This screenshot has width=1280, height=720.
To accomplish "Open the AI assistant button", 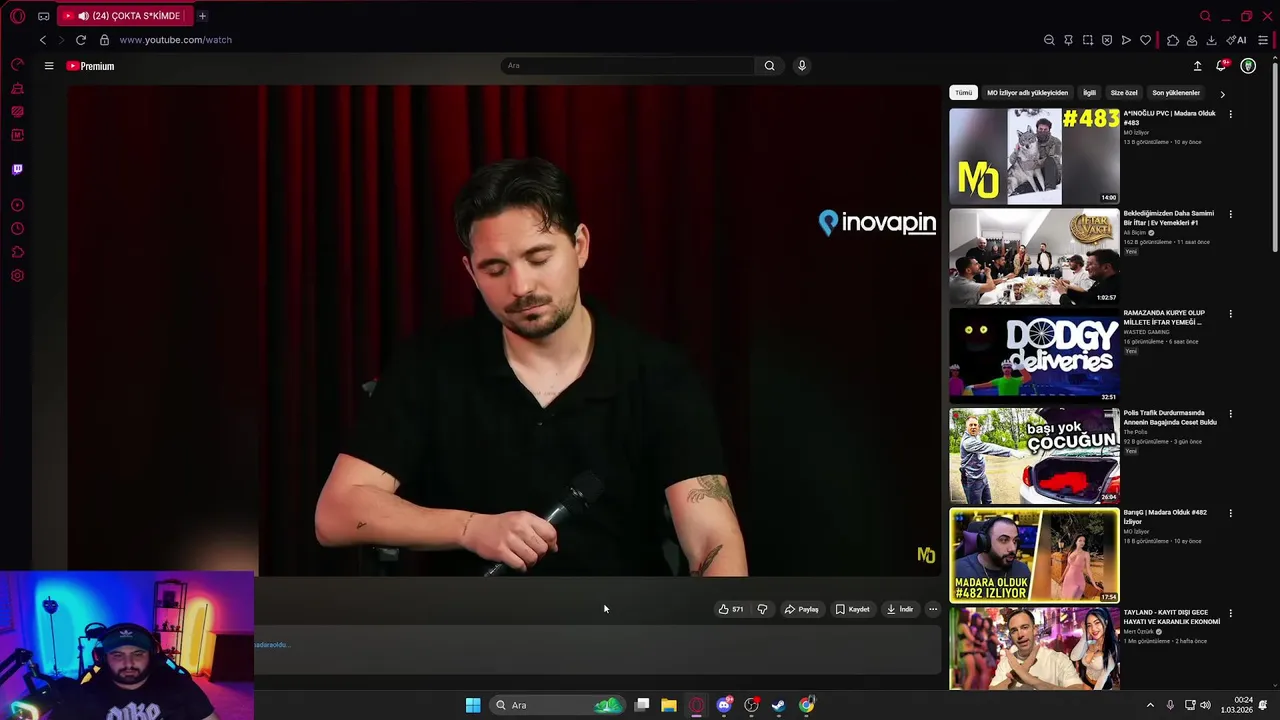I will point(1237,40).
